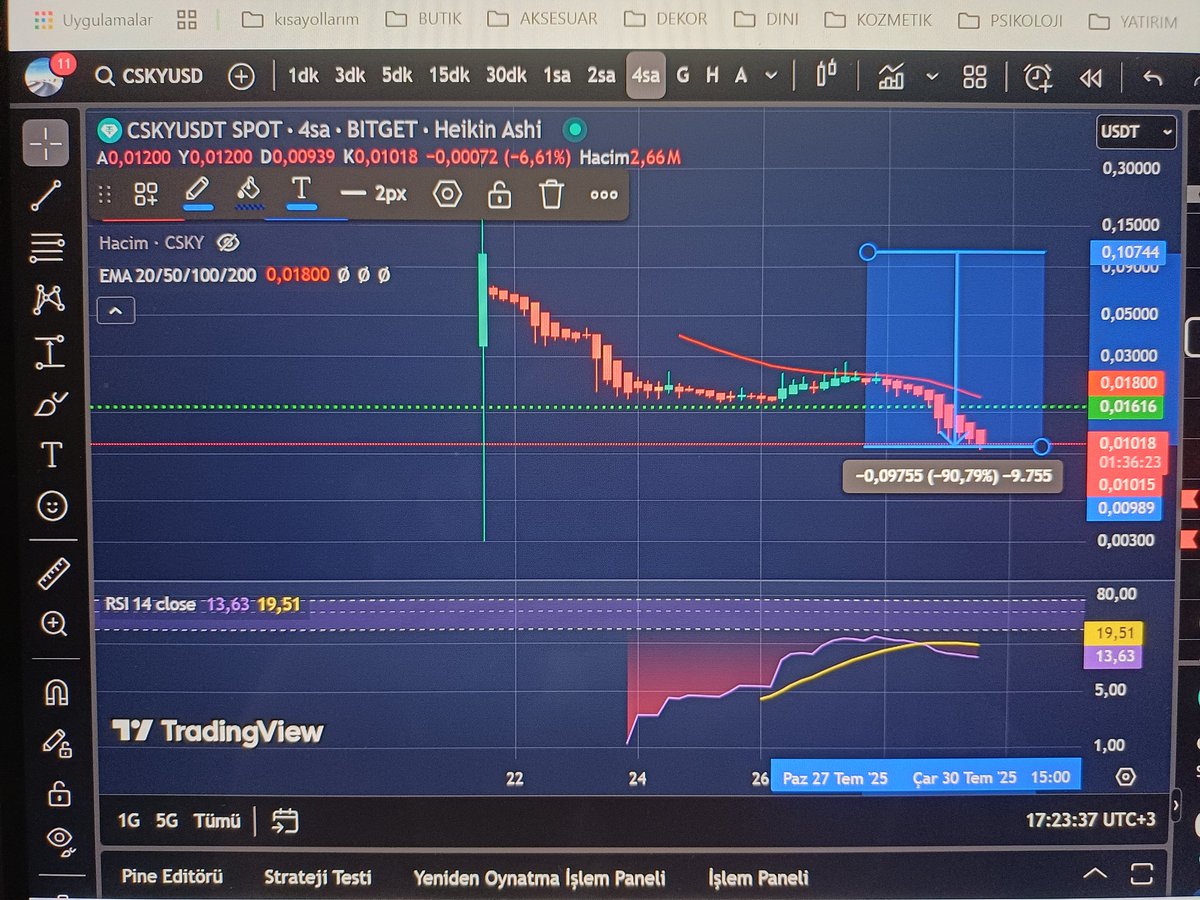
Task: Toggle stay in drawing mode pencil-lock
Action: pos(56,744)
